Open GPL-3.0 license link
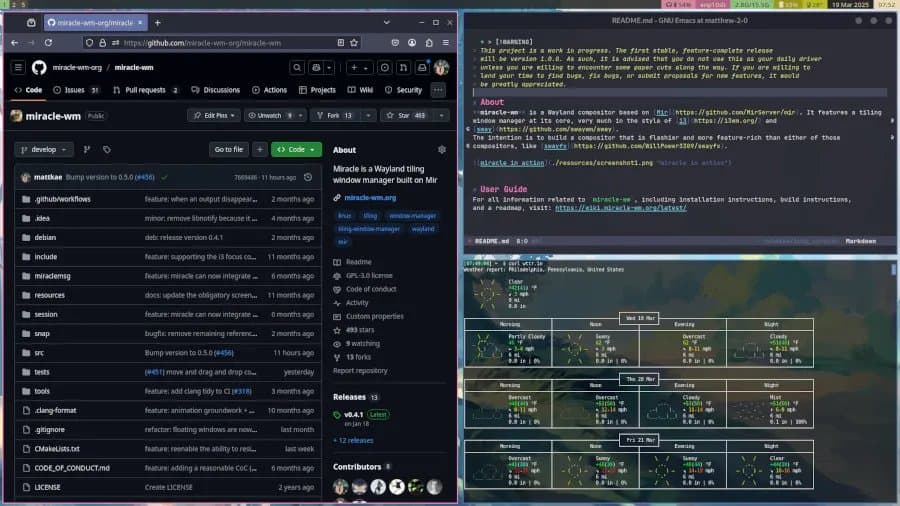The width and height of the screenshot is (900, 506). click(x=369, y=275)
